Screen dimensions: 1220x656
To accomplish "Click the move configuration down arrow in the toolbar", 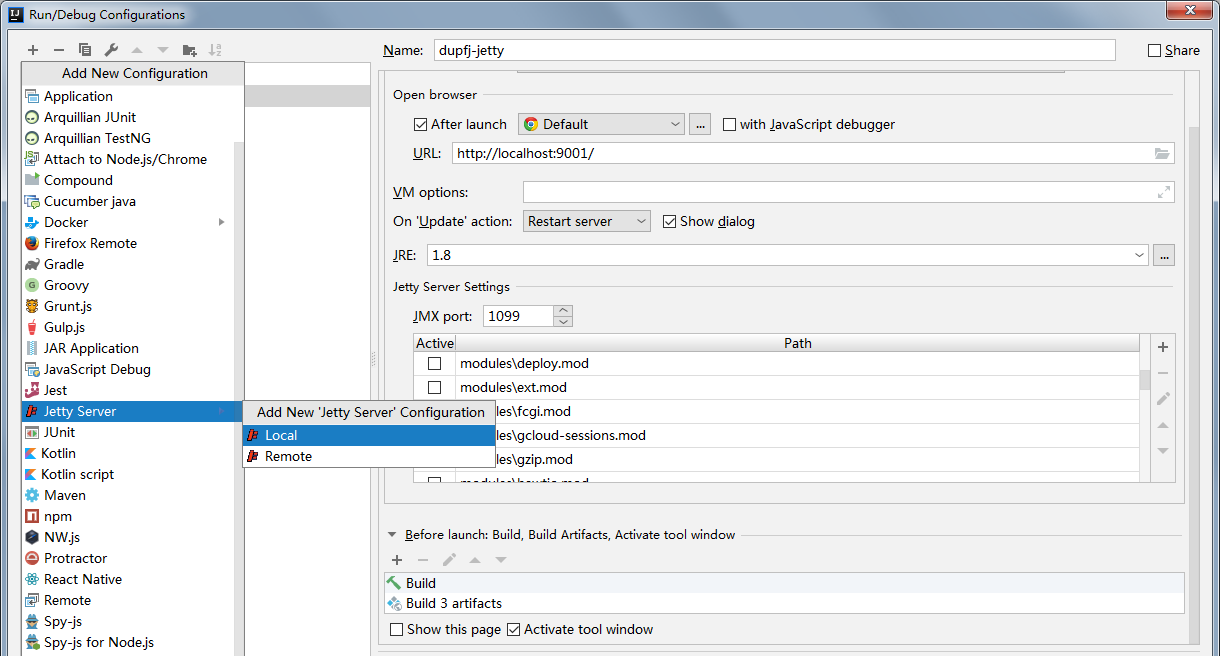I will (163, 50).
